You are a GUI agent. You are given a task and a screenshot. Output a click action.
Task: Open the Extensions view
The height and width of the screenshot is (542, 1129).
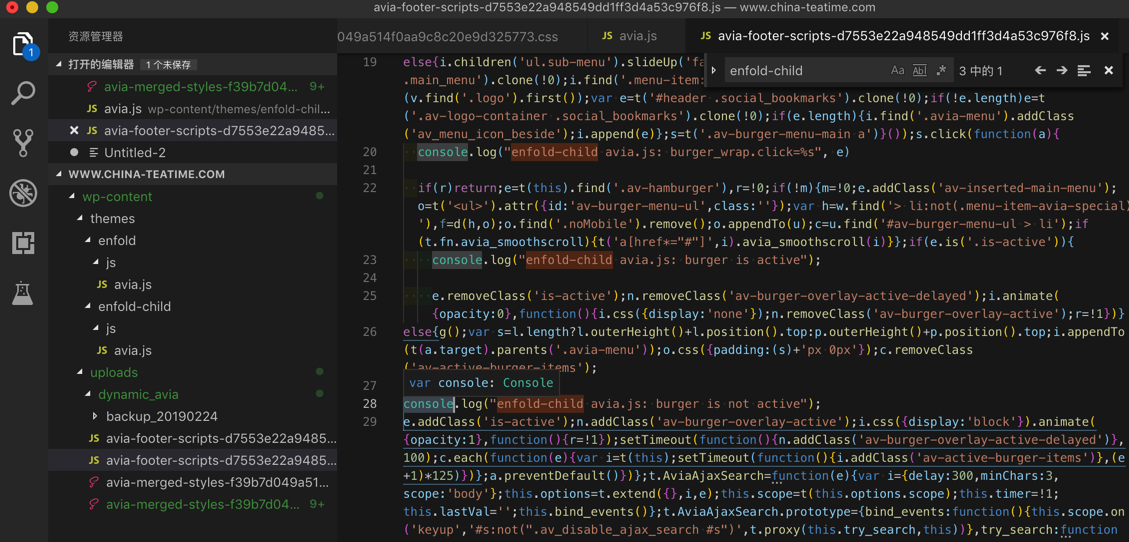(x=23, y=242)
